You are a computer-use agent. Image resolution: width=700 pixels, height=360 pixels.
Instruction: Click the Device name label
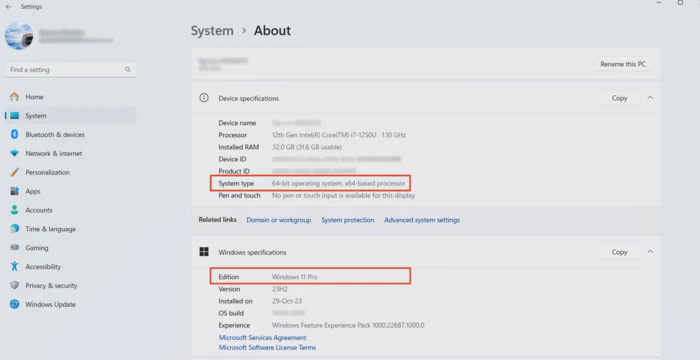(x=237, y=123)
